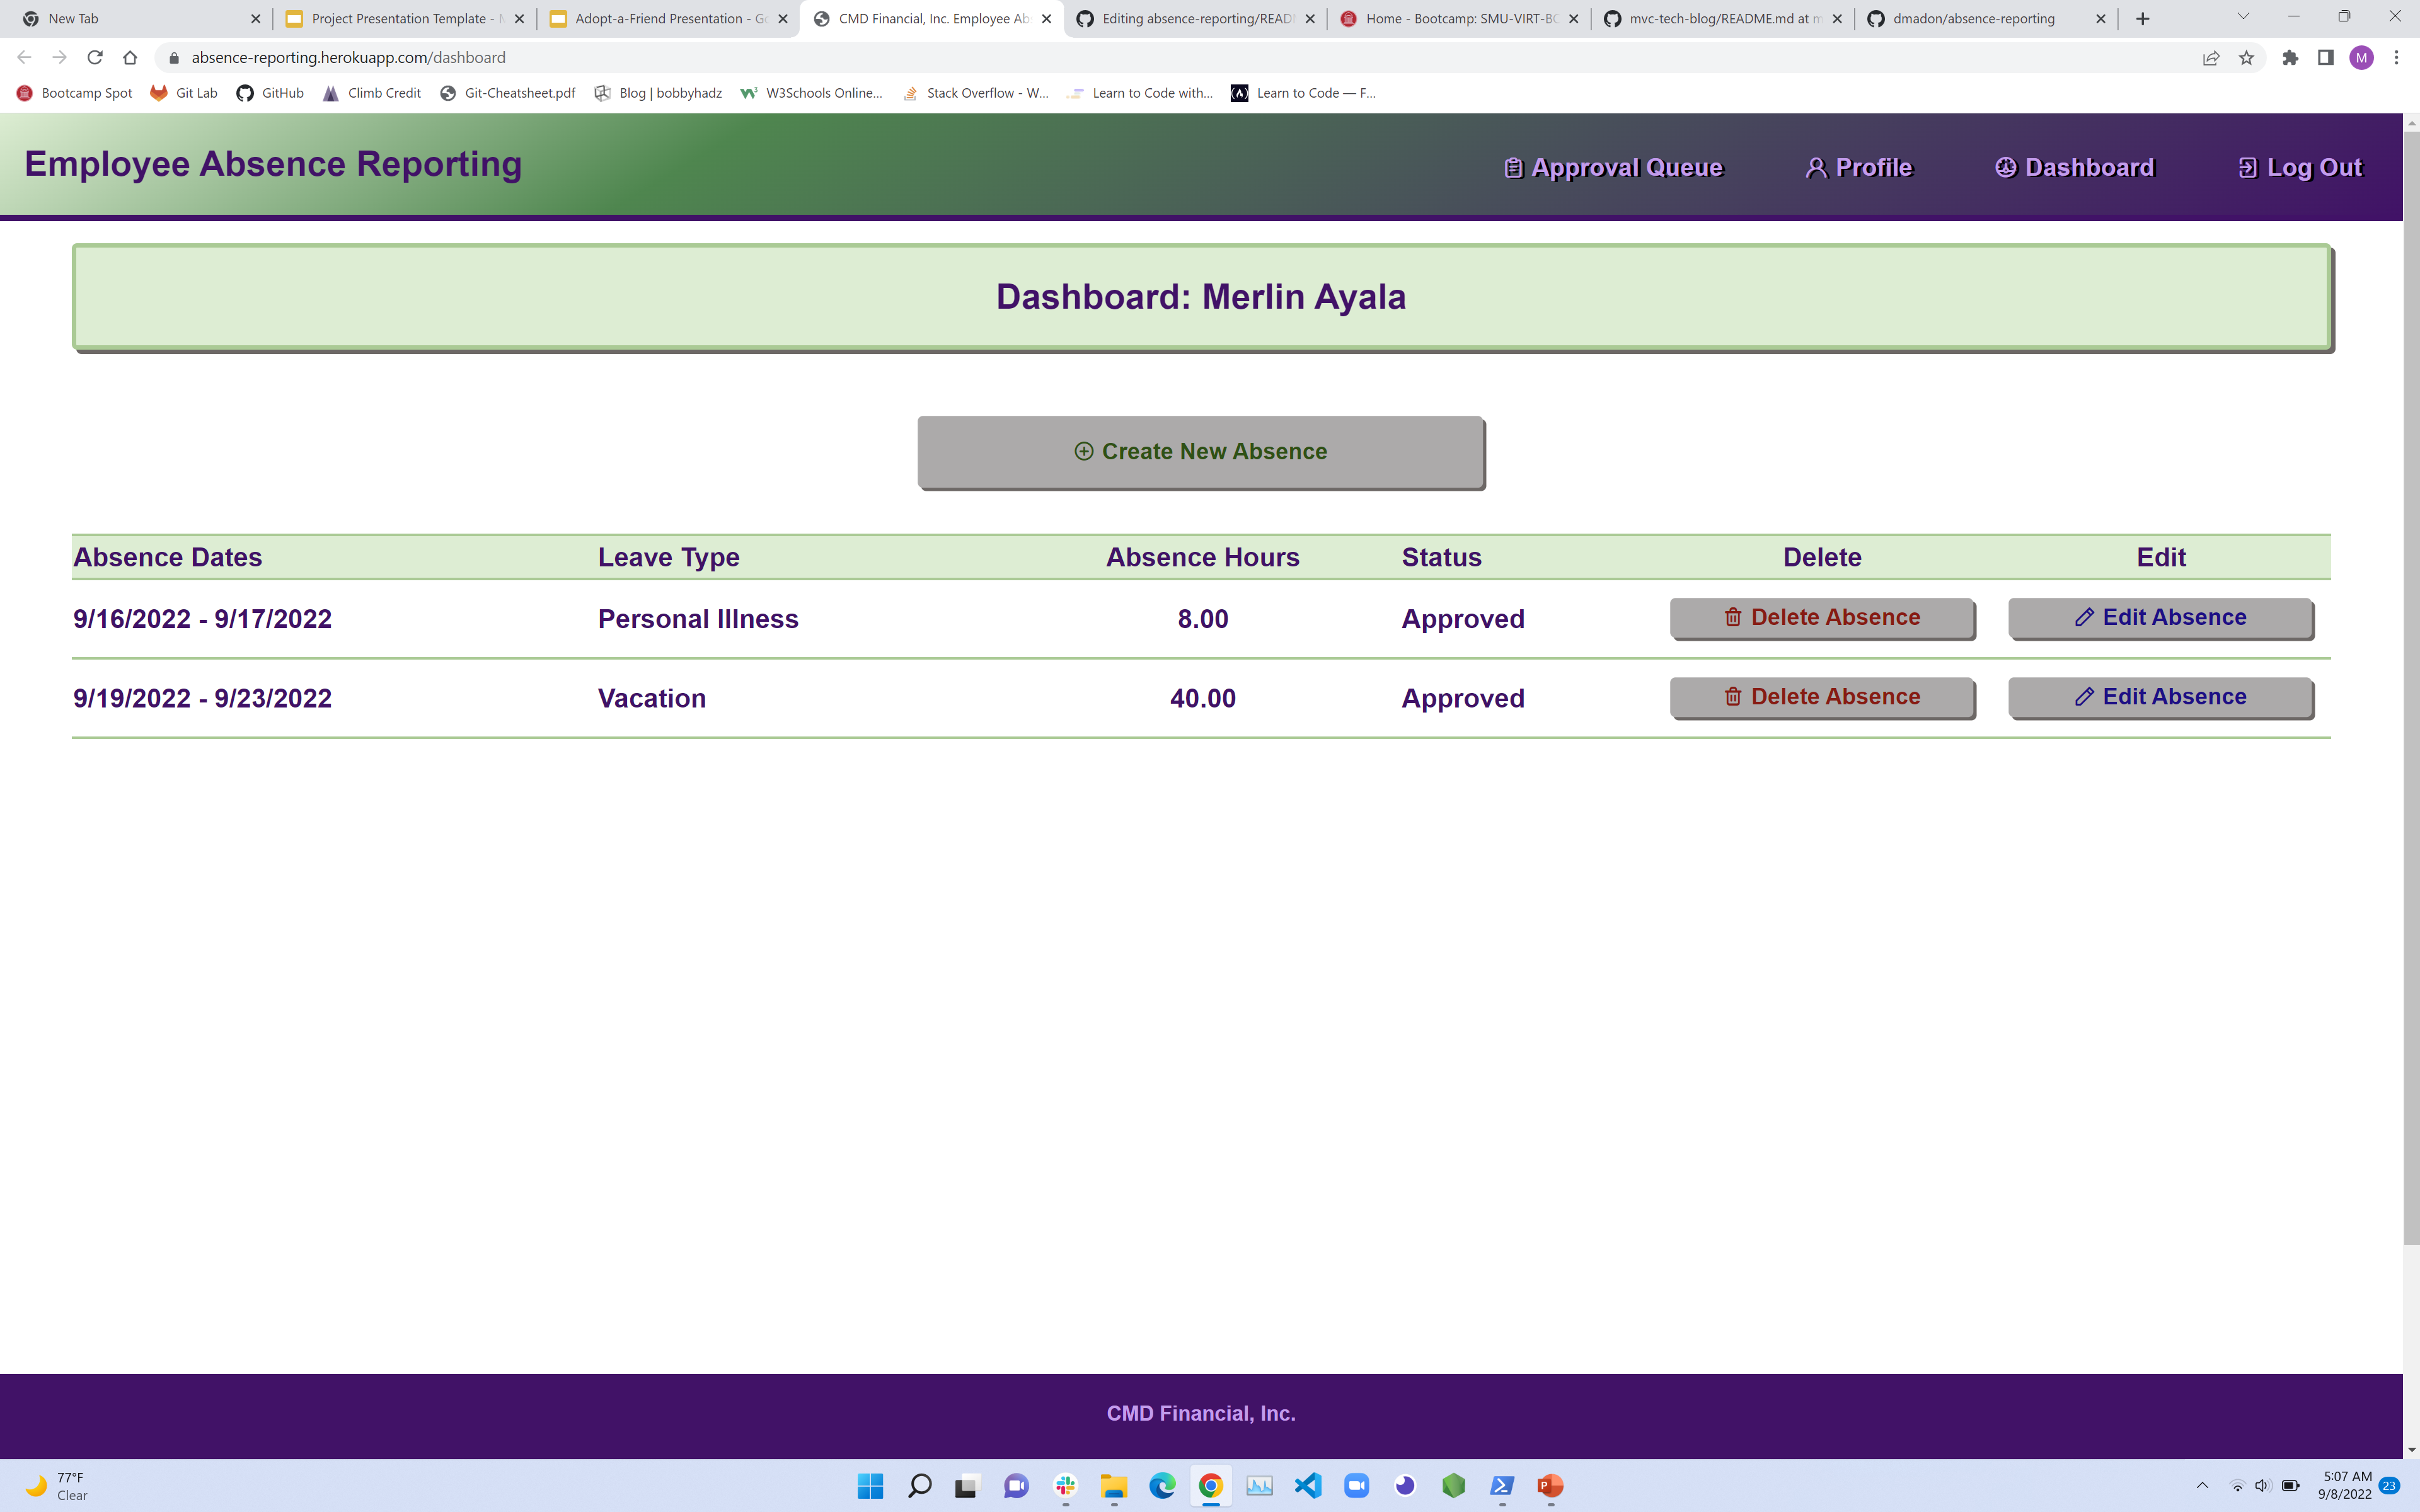Screen dimensions: 2420x1512
Task: Reload the page using the refresh icon
Action: tap(94, 57)
